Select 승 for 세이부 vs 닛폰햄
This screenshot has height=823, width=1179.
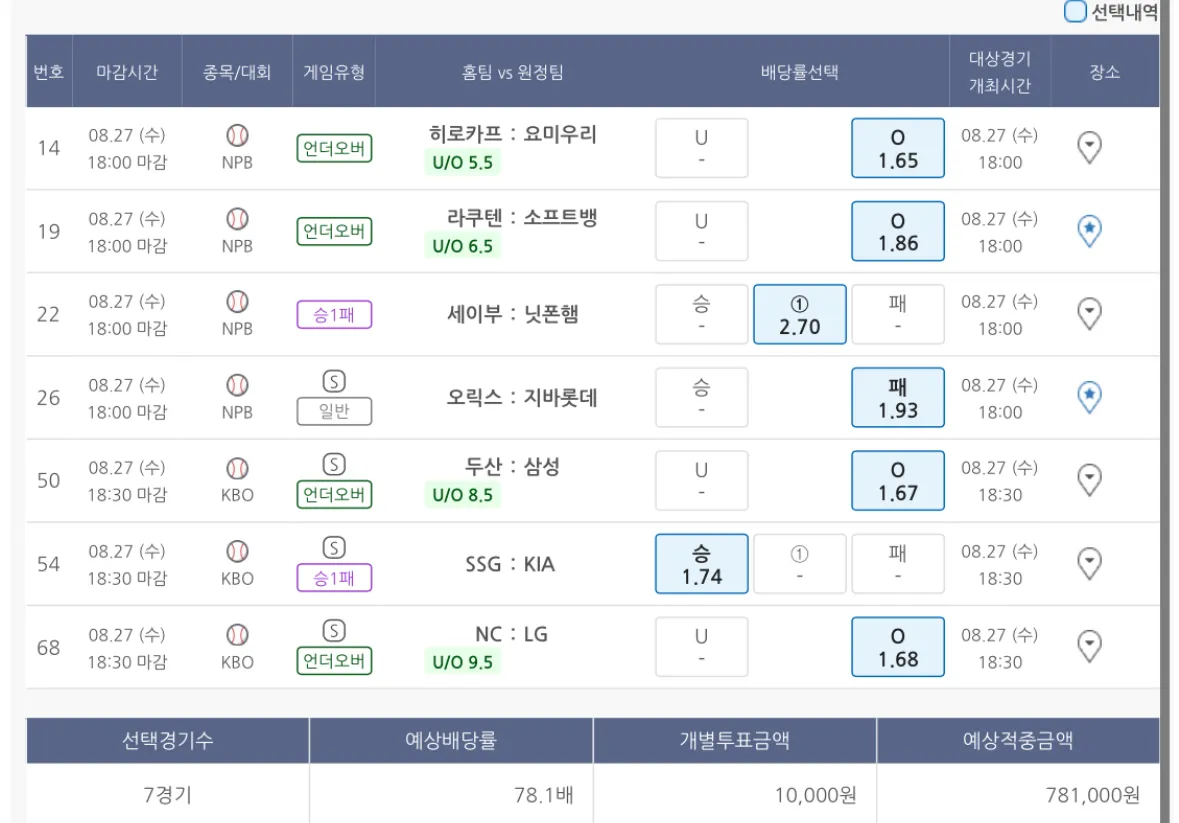(701, 314)
